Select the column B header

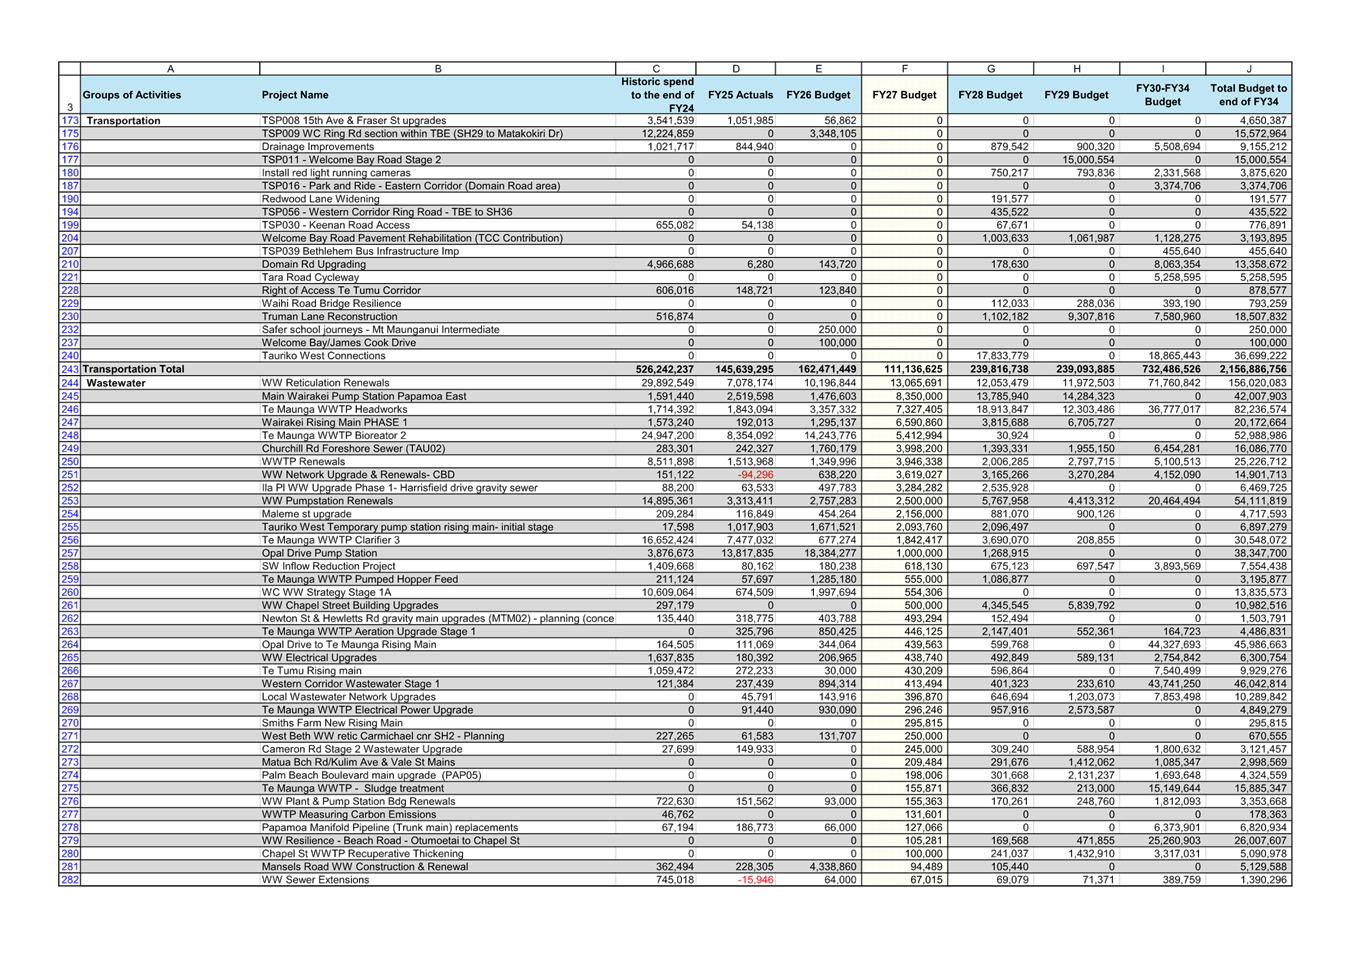(438, 69)
